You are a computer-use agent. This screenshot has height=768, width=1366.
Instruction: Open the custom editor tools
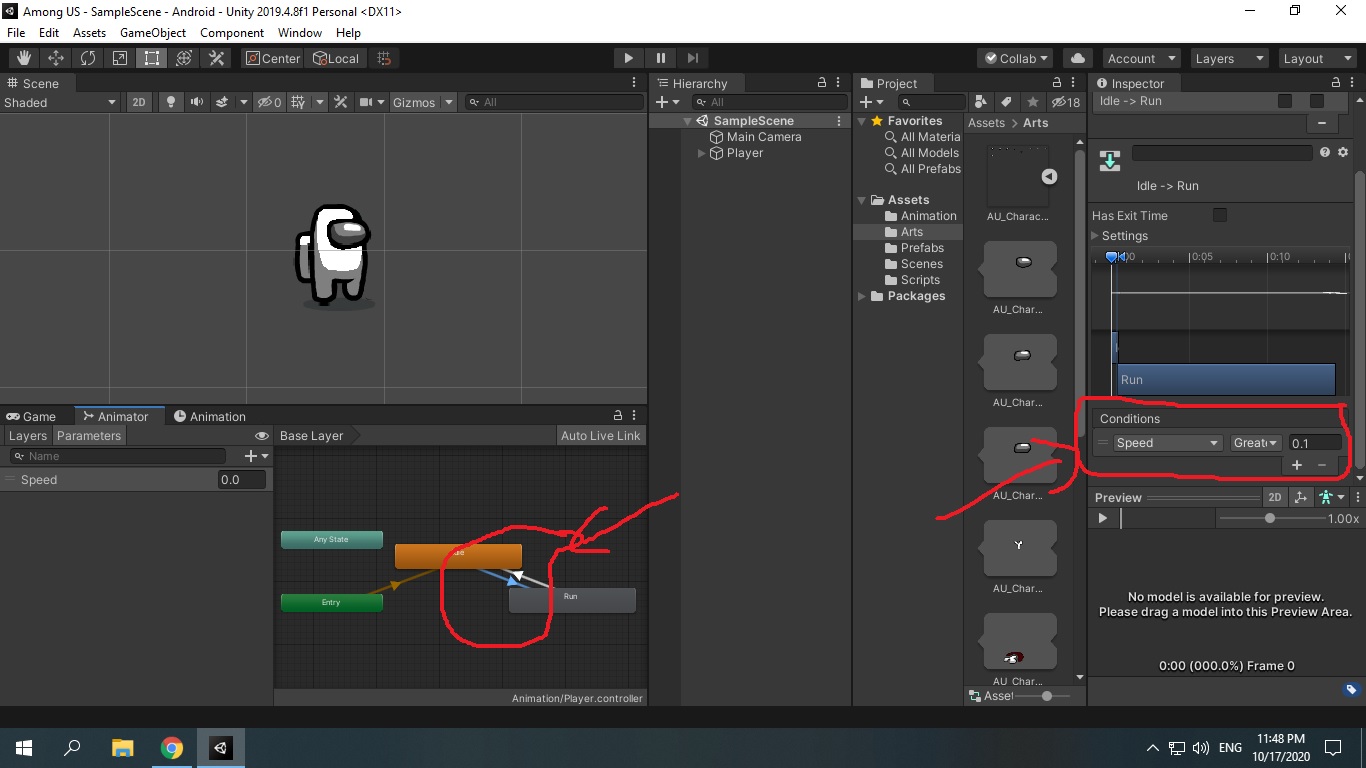[216, 58]
